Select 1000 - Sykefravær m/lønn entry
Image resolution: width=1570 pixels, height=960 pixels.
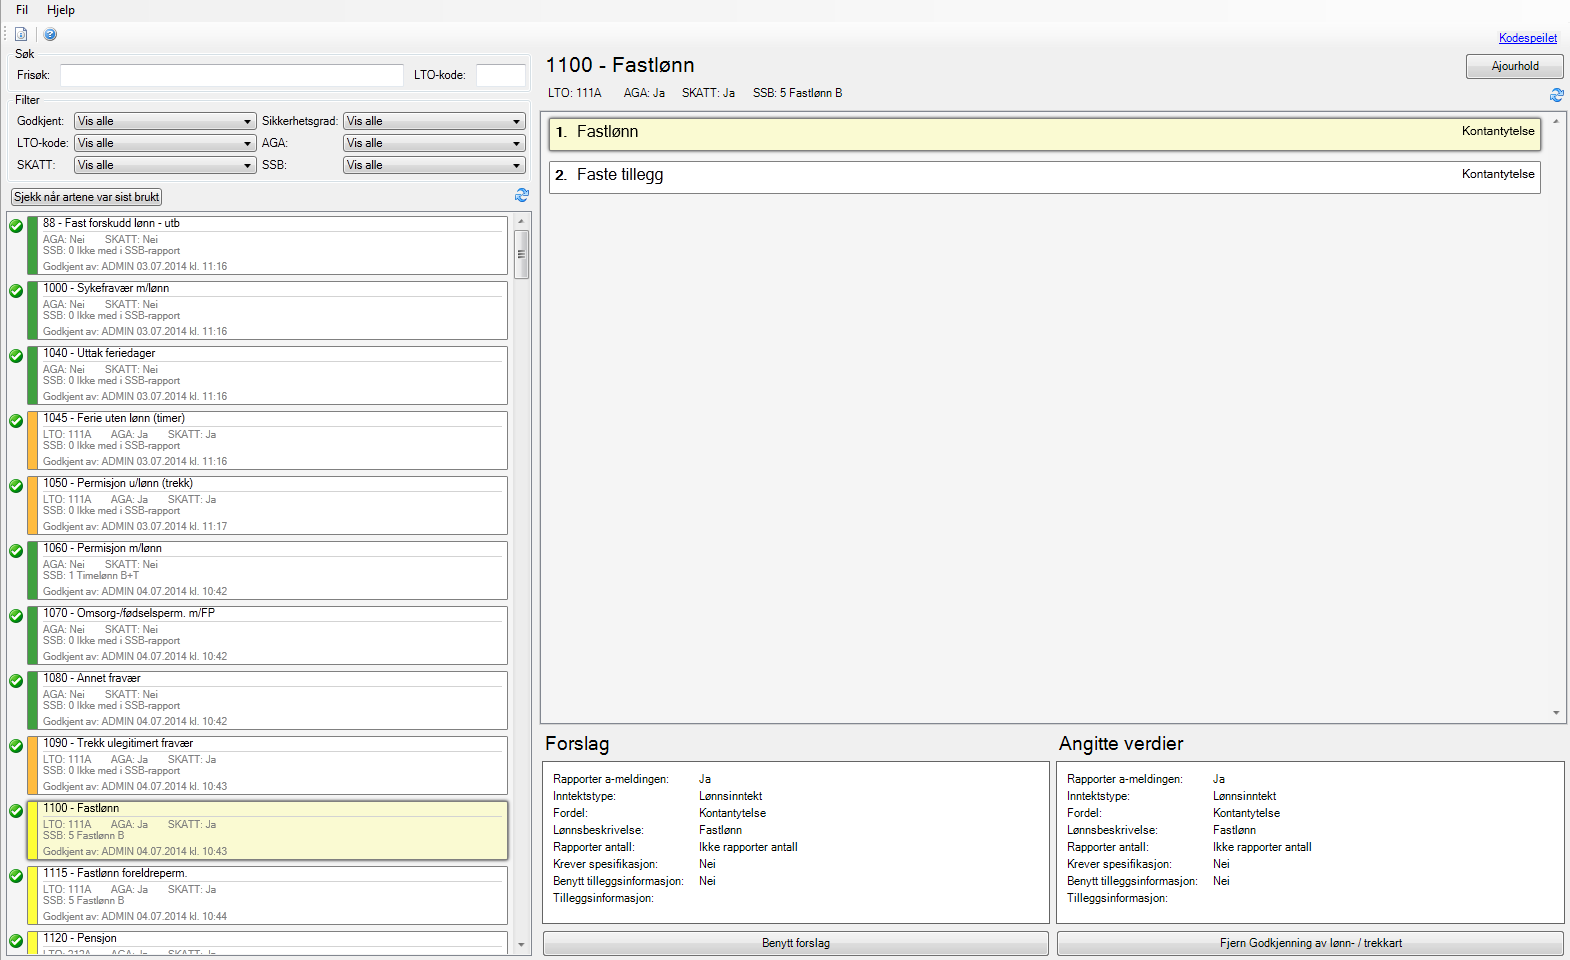267,310
